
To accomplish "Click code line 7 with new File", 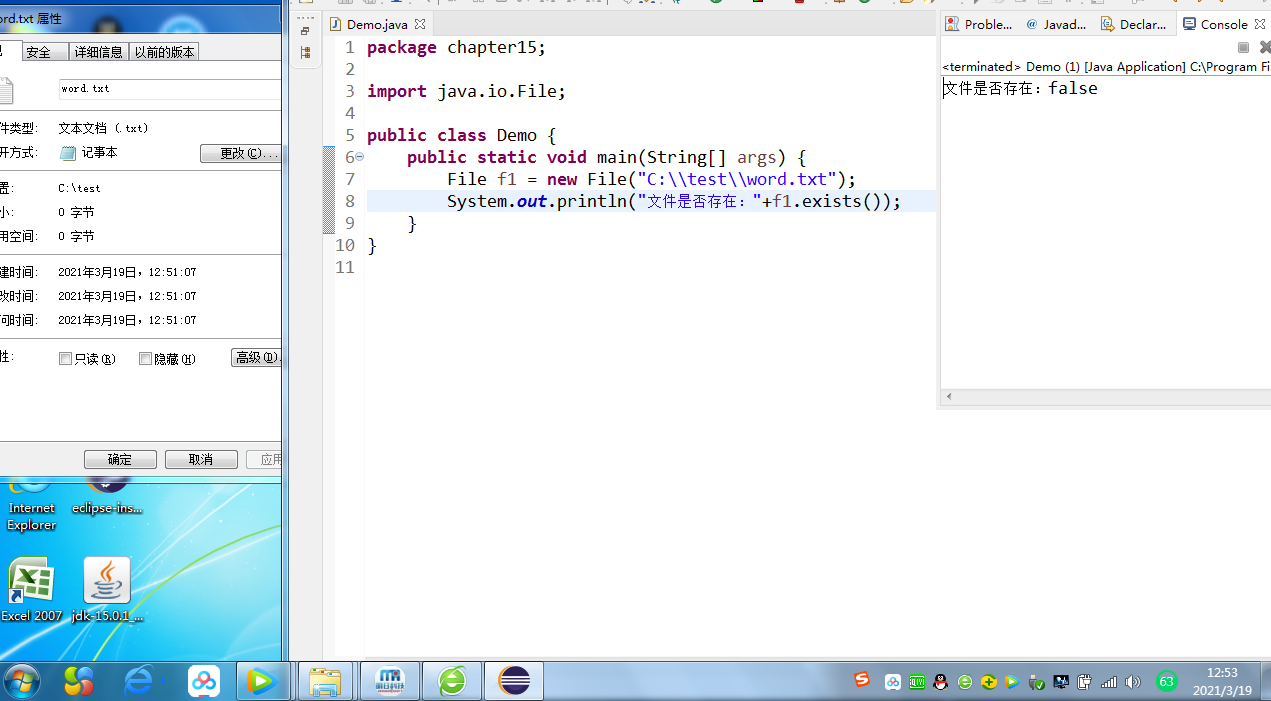I will (x=651, y=179).
